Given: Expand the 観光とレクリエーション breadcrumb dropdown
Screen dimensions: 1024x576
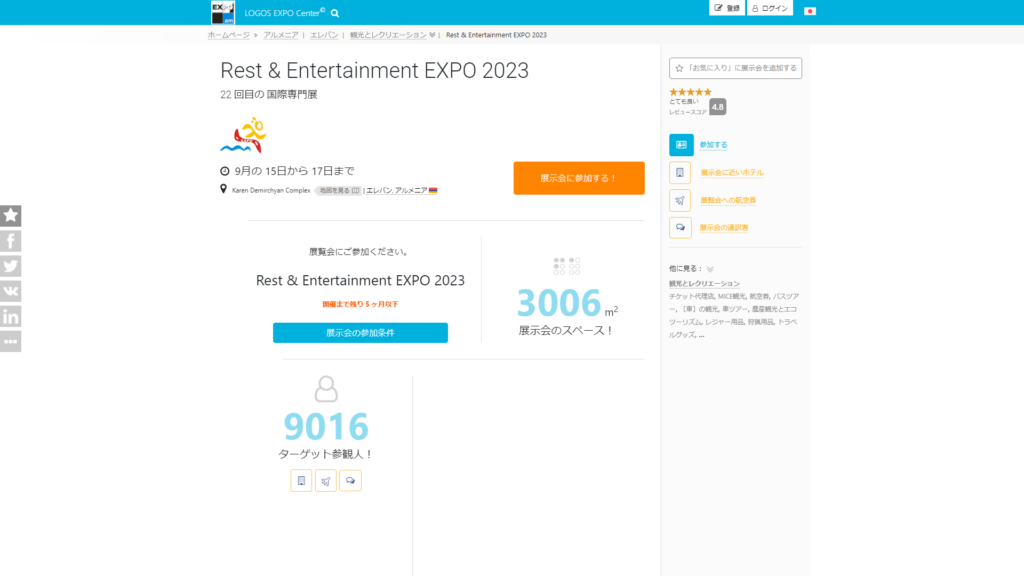Looking at the screenshot, I should (432, 35).
